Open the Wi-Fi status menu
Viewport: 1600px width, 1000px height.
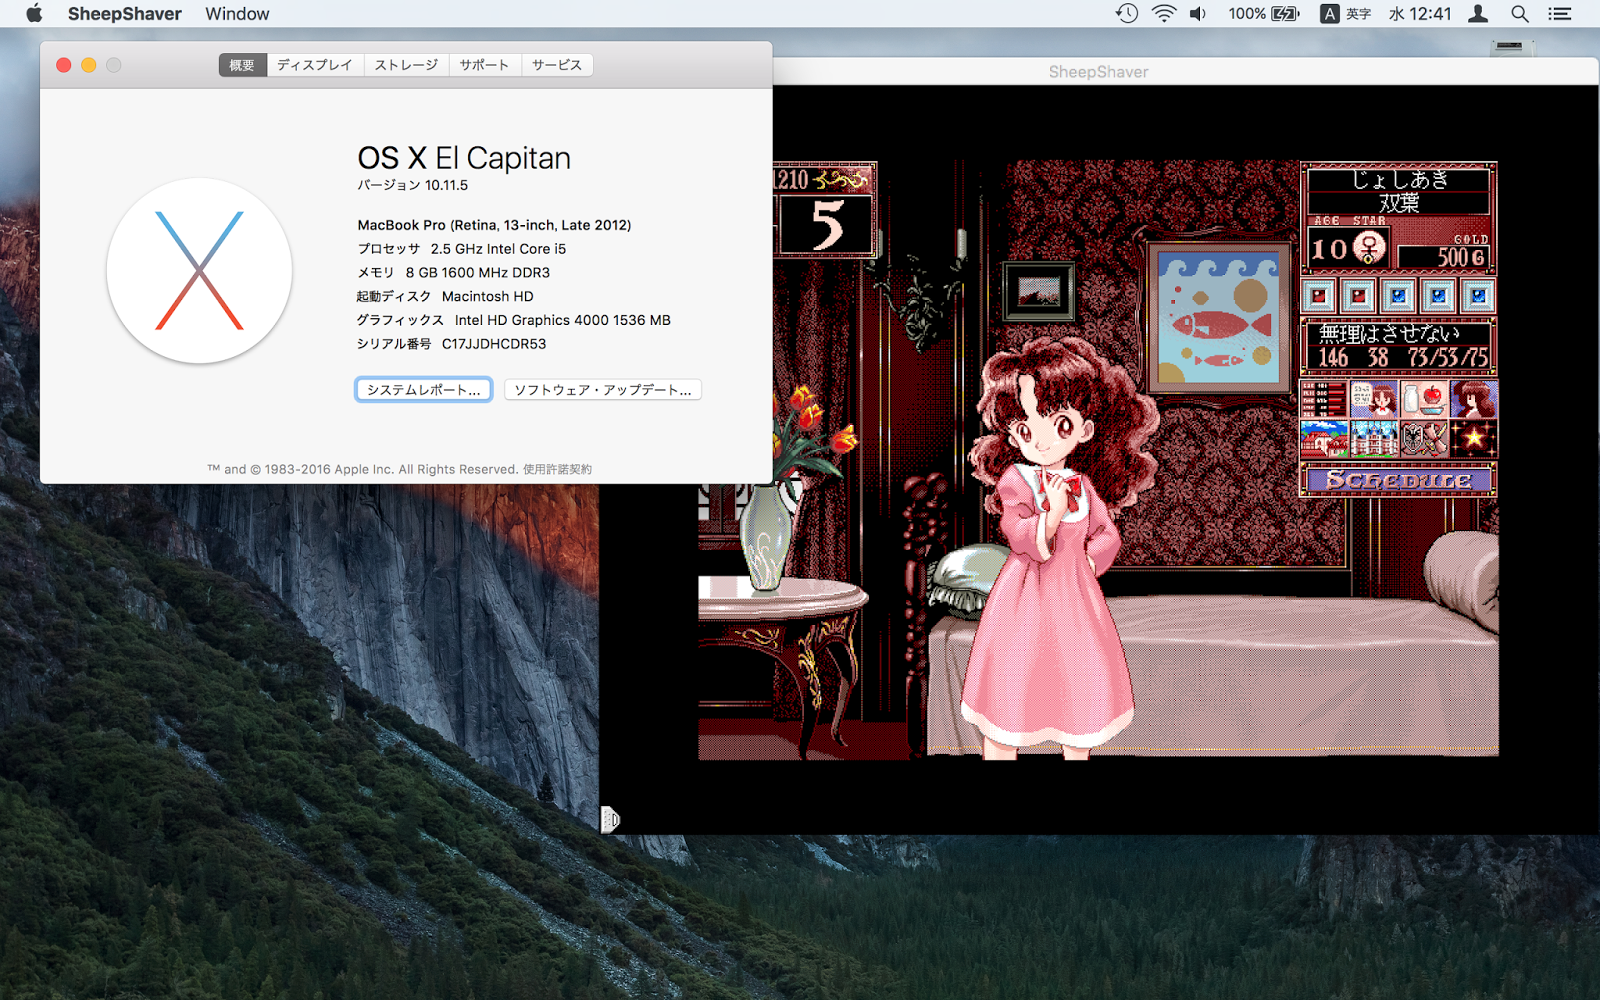(1164, 14)
